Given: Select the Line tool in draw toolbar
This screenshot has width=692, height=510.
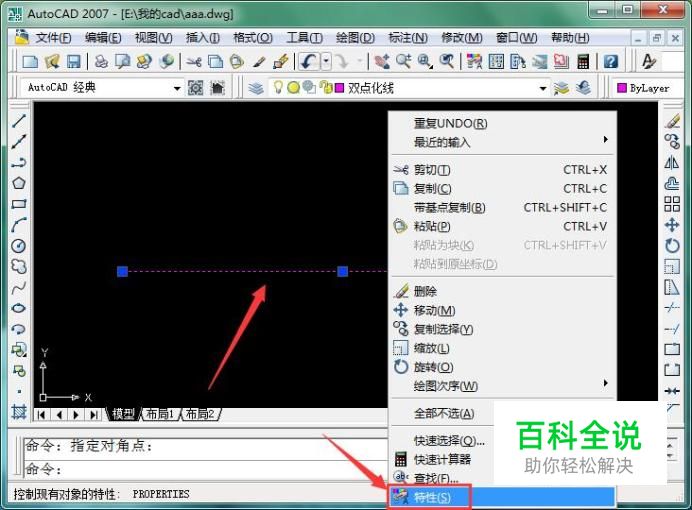Looking at the screenshot, I should [x=19, y=120].
